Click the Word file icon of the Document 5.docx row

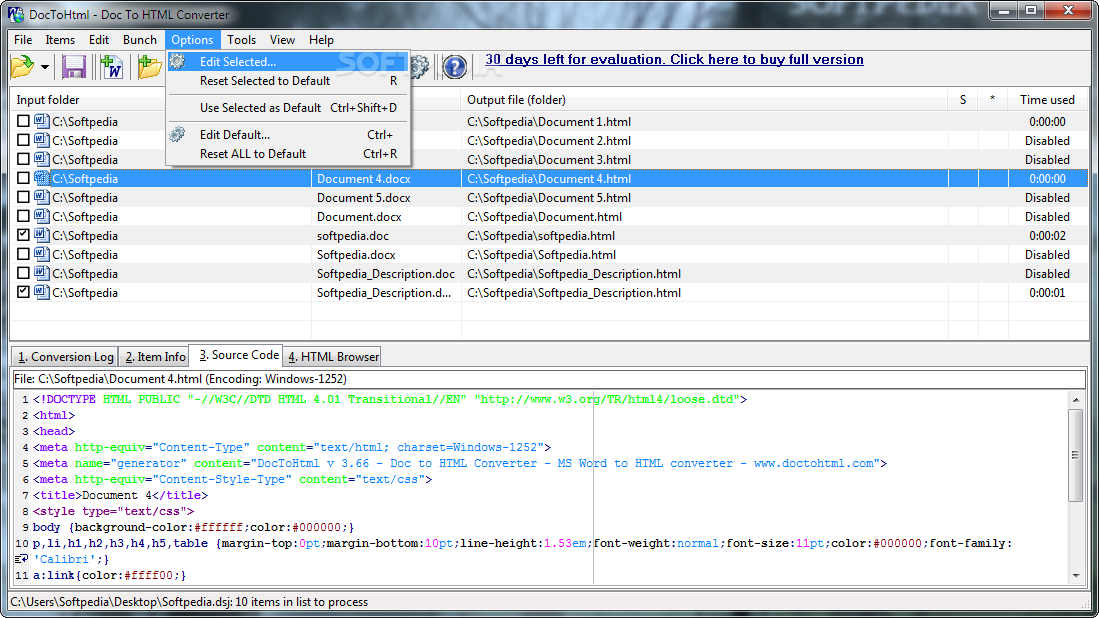click(41, 197)
